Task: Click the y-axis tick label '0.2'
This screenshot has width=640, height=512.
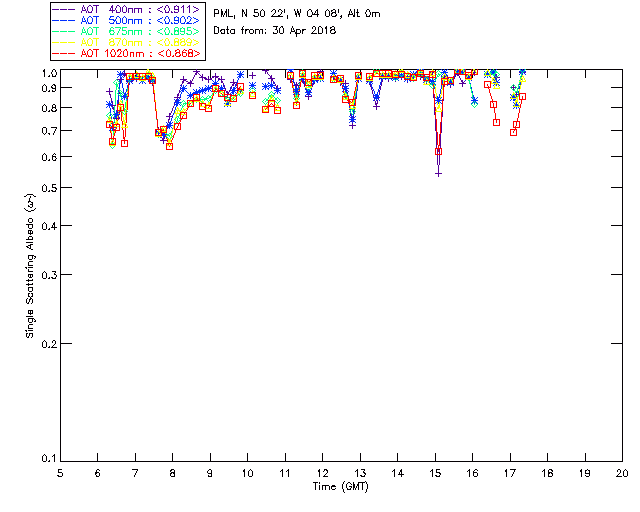Action: tap(49, 344)
